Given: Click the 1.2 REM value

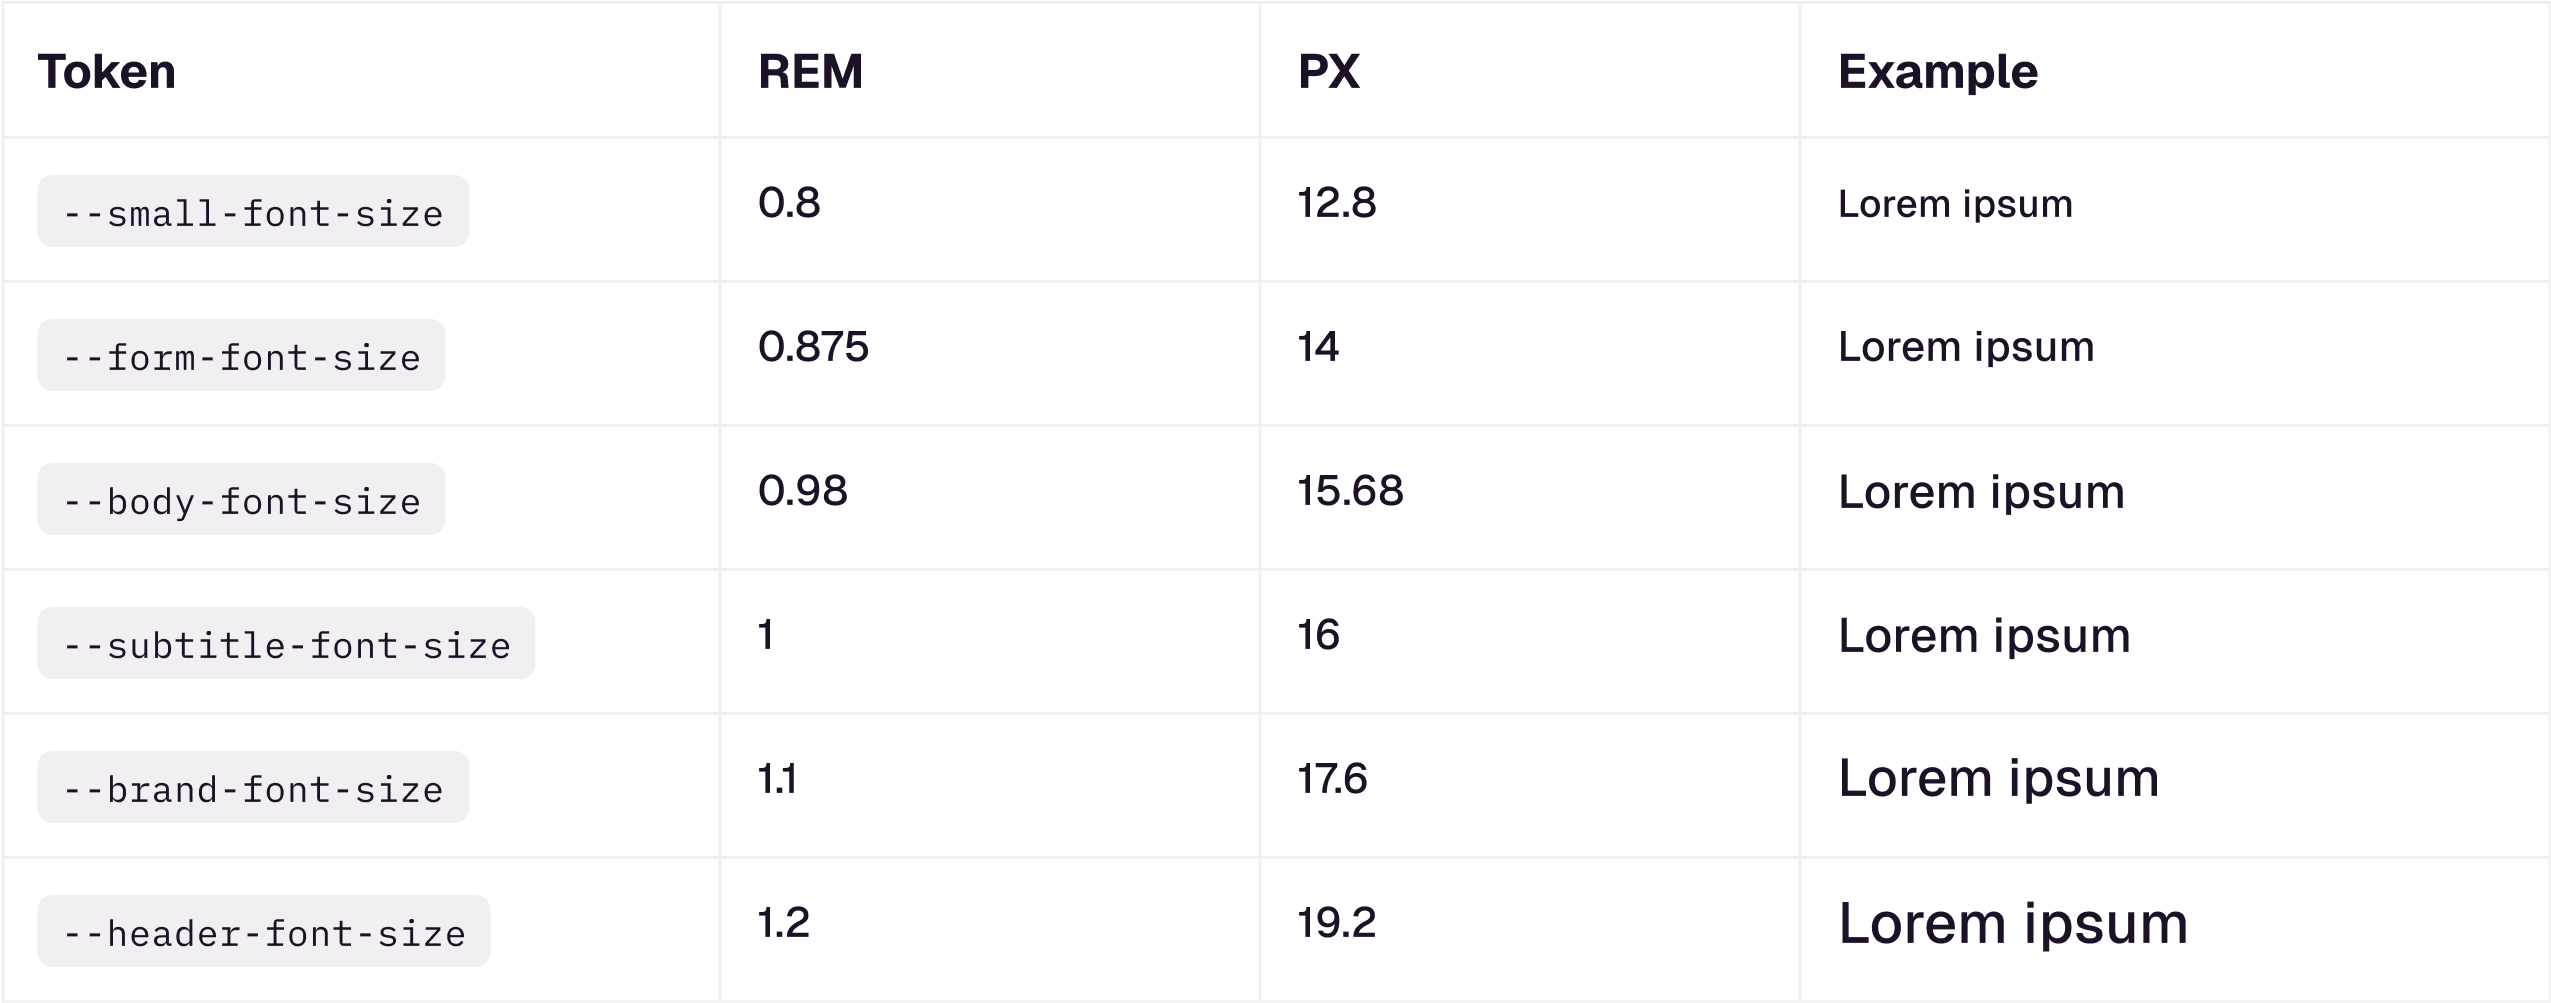Looking at the screenshot, I should click(783, 923).
